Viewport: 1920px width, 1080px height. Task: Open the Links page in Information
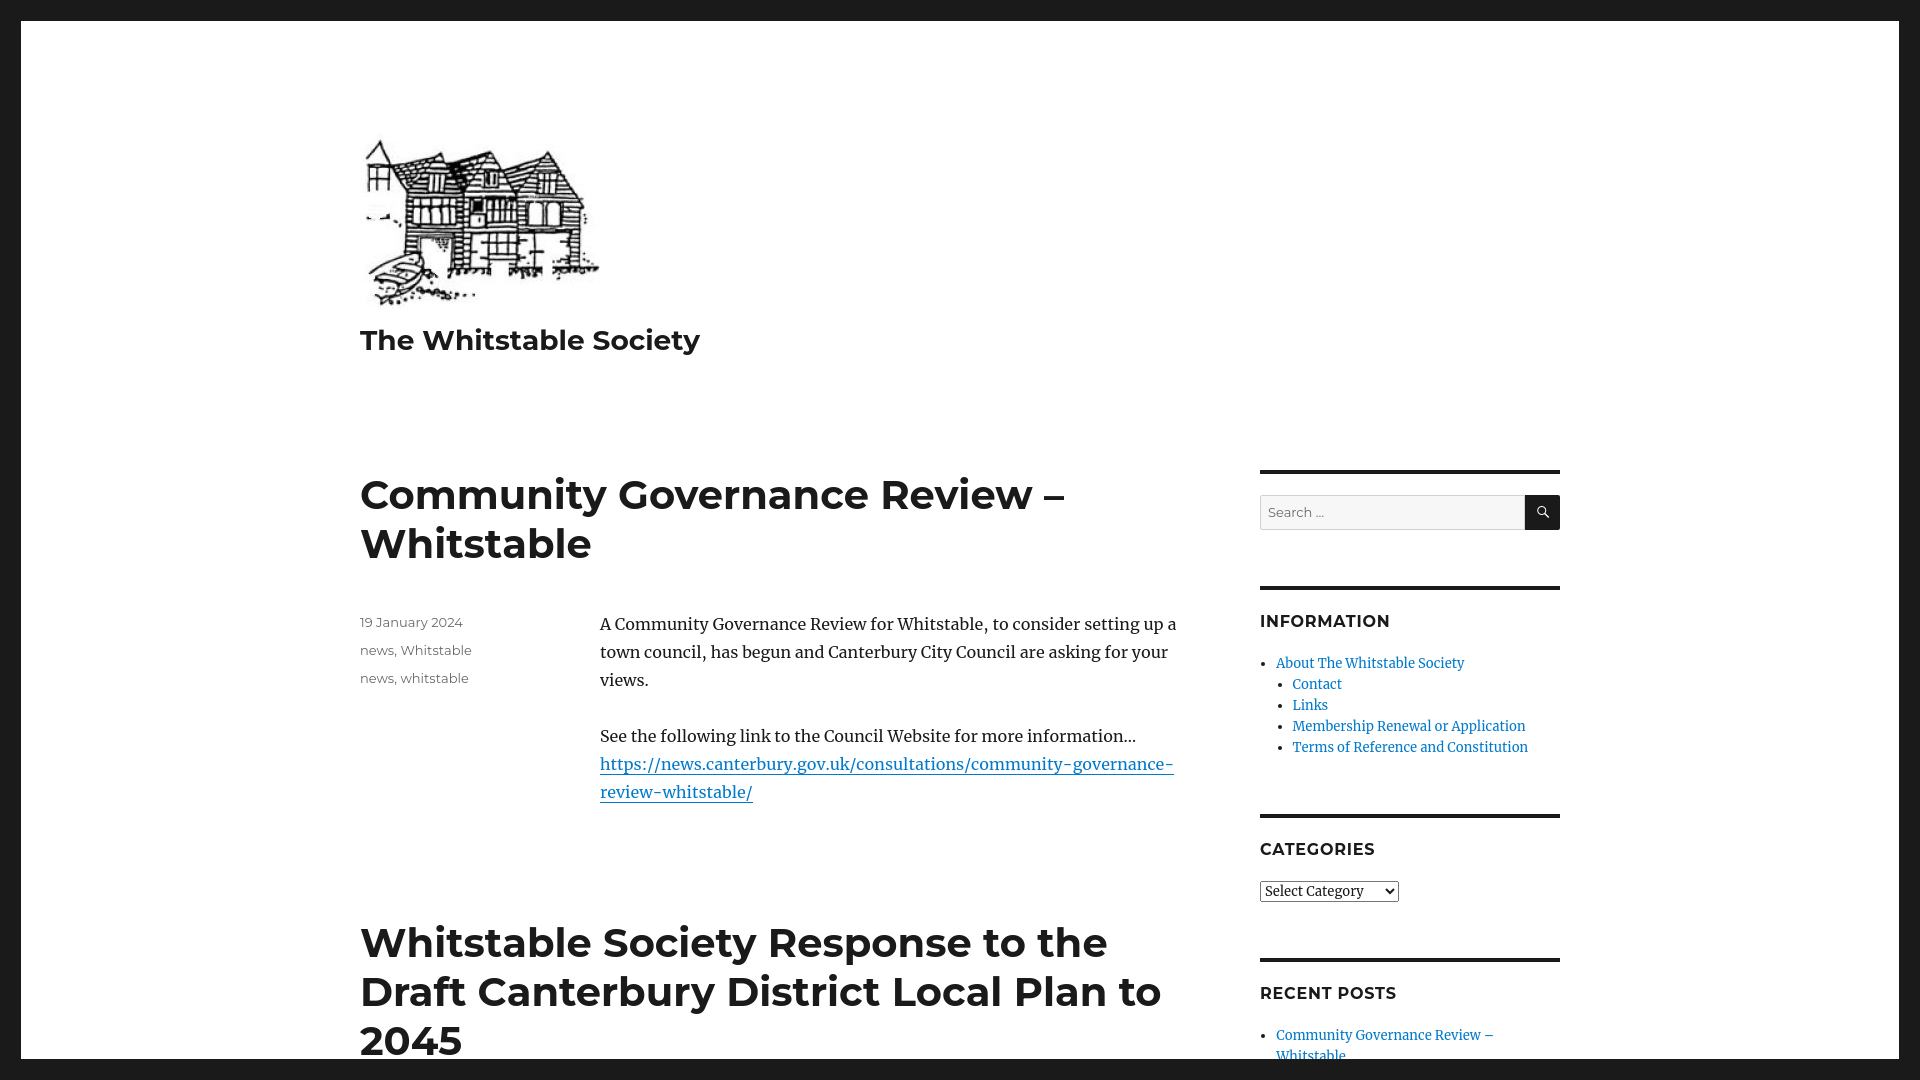(1310, 705)
